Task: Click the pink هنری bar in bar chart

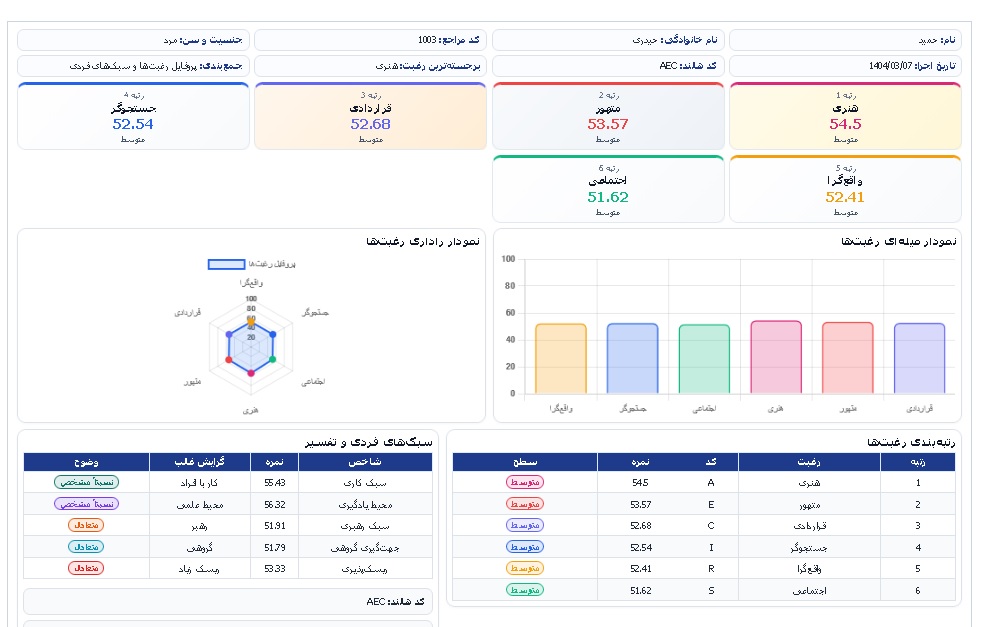Action: tap(776, 357)
